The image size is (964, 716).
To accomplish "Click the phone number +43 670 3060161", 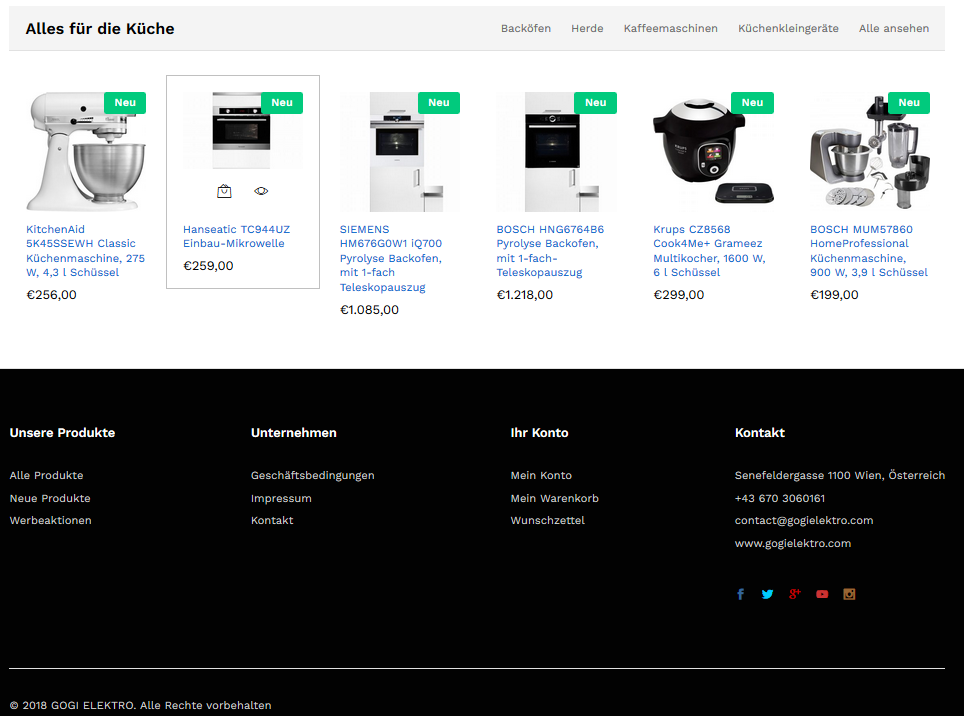I will pyautogui.click(x=780, y=498).
